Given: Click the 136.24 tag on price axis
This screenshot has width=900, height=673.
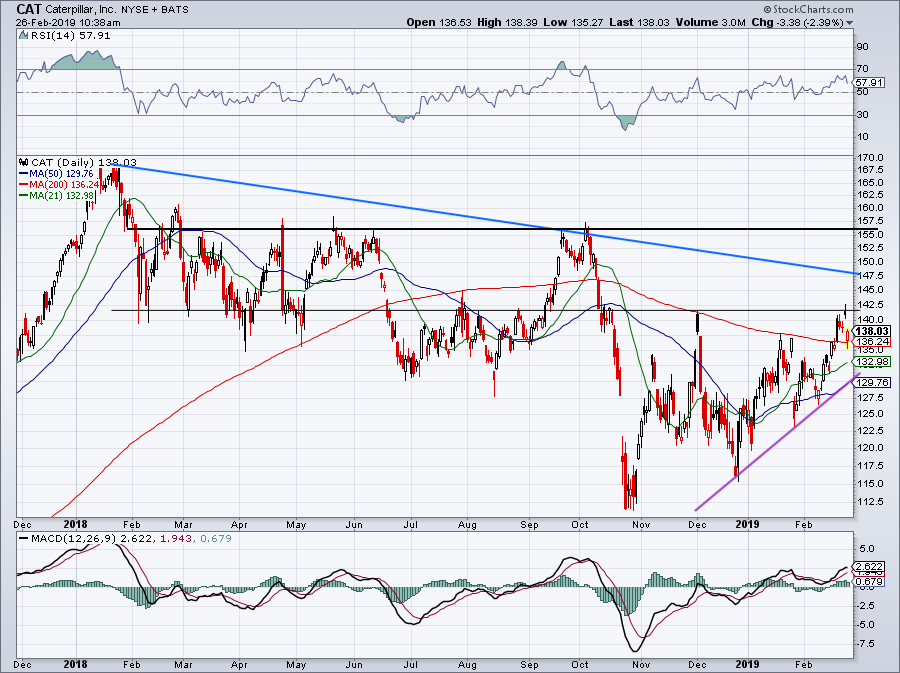Looking at the screenshot, I should point(872,341).
